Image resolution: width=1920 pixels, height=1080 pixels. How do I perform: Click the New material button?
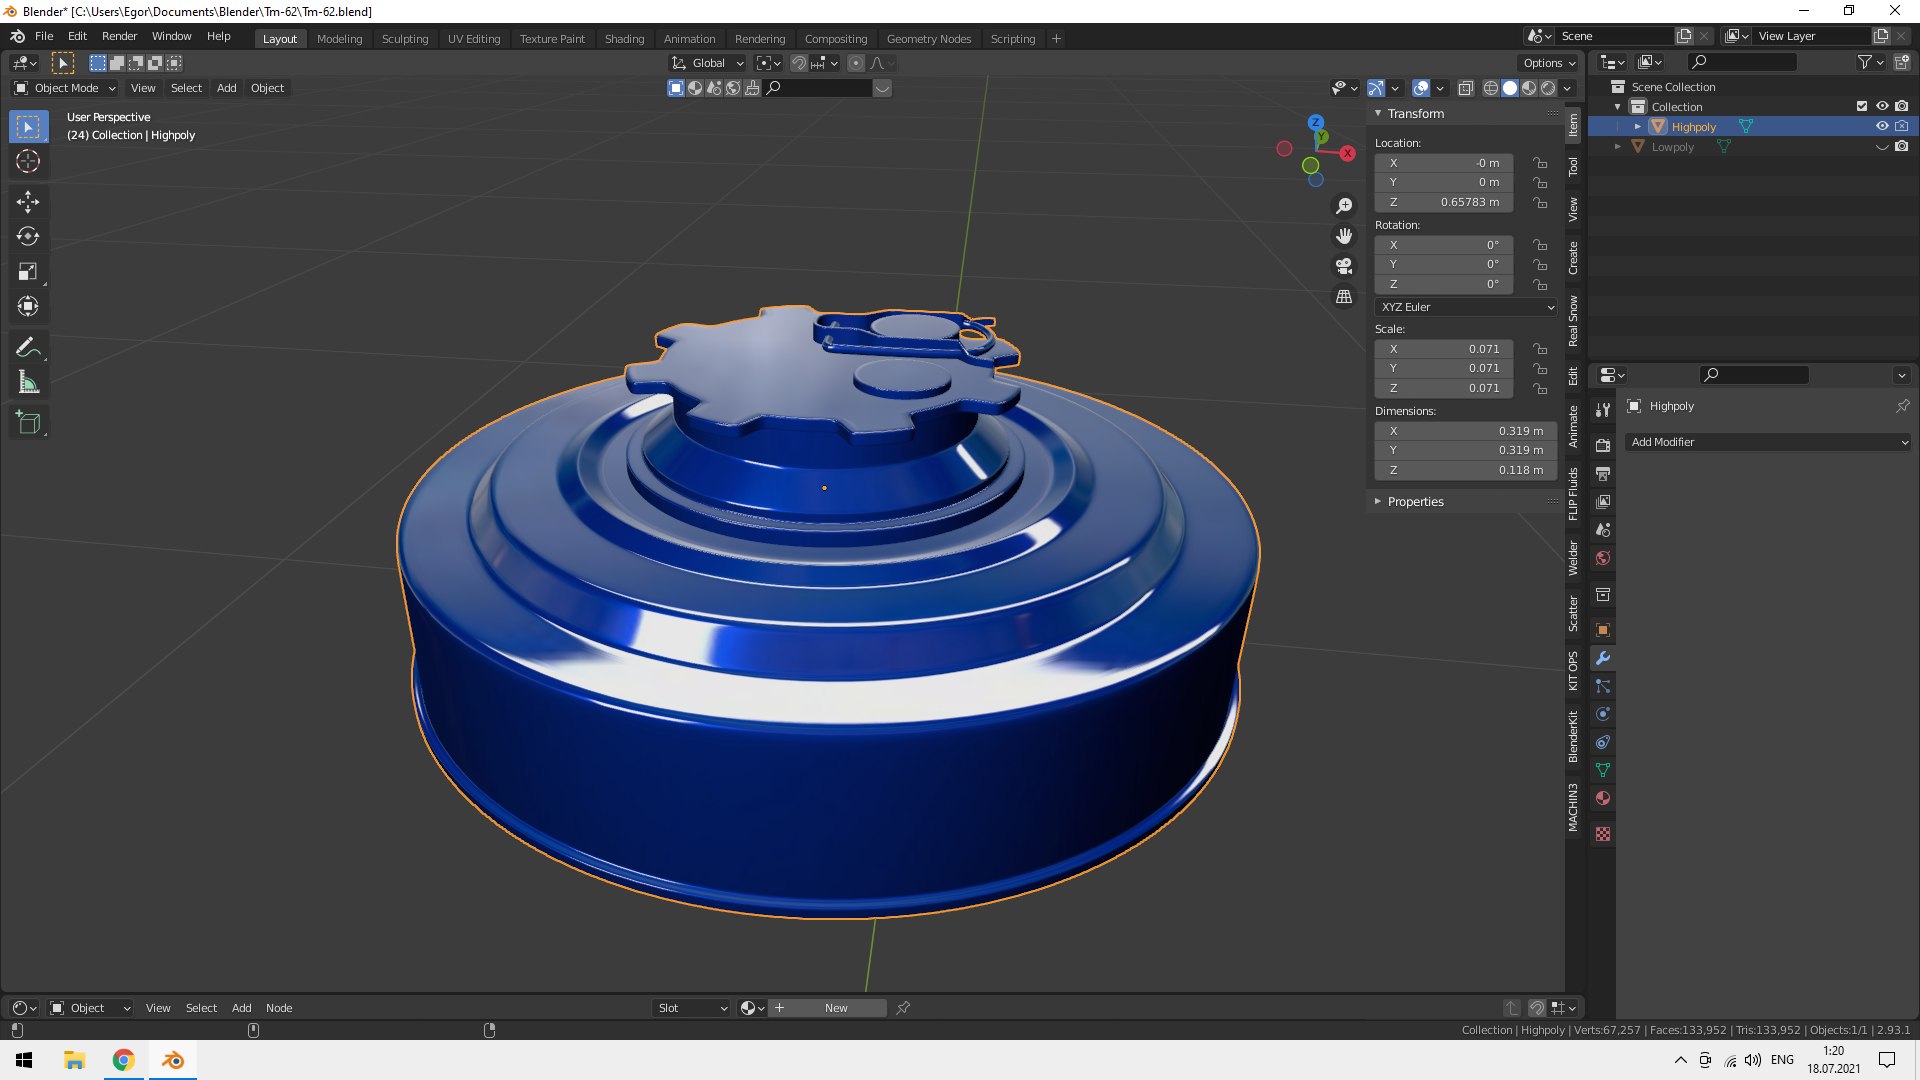[x=836, y=1008]
